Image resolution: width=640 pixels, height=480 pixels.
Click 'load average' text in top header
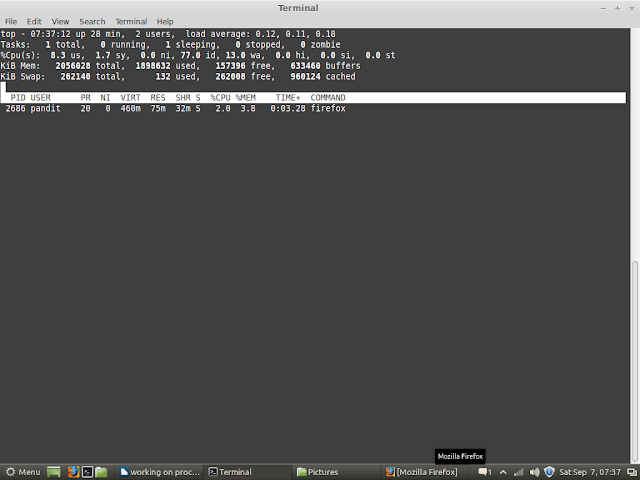tap(218, 34)
